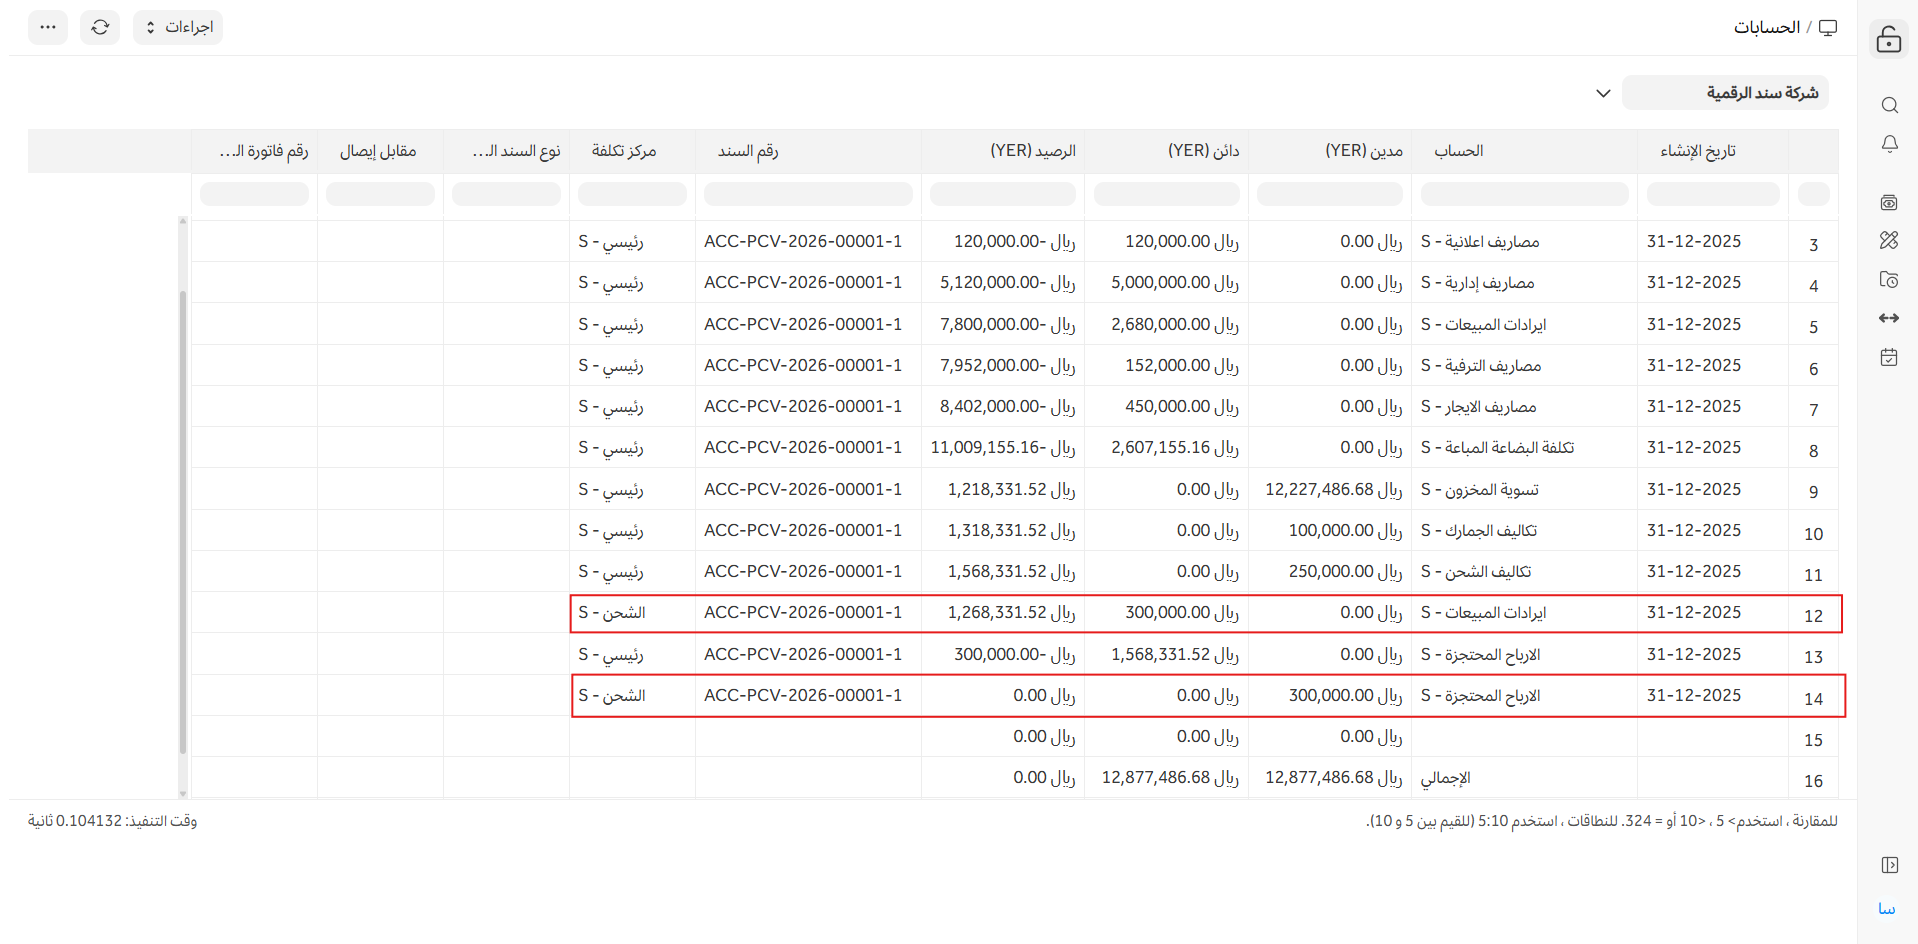Toggle the sidebar collapse panel icon
1918x944 pixels.
point(1889,865)
